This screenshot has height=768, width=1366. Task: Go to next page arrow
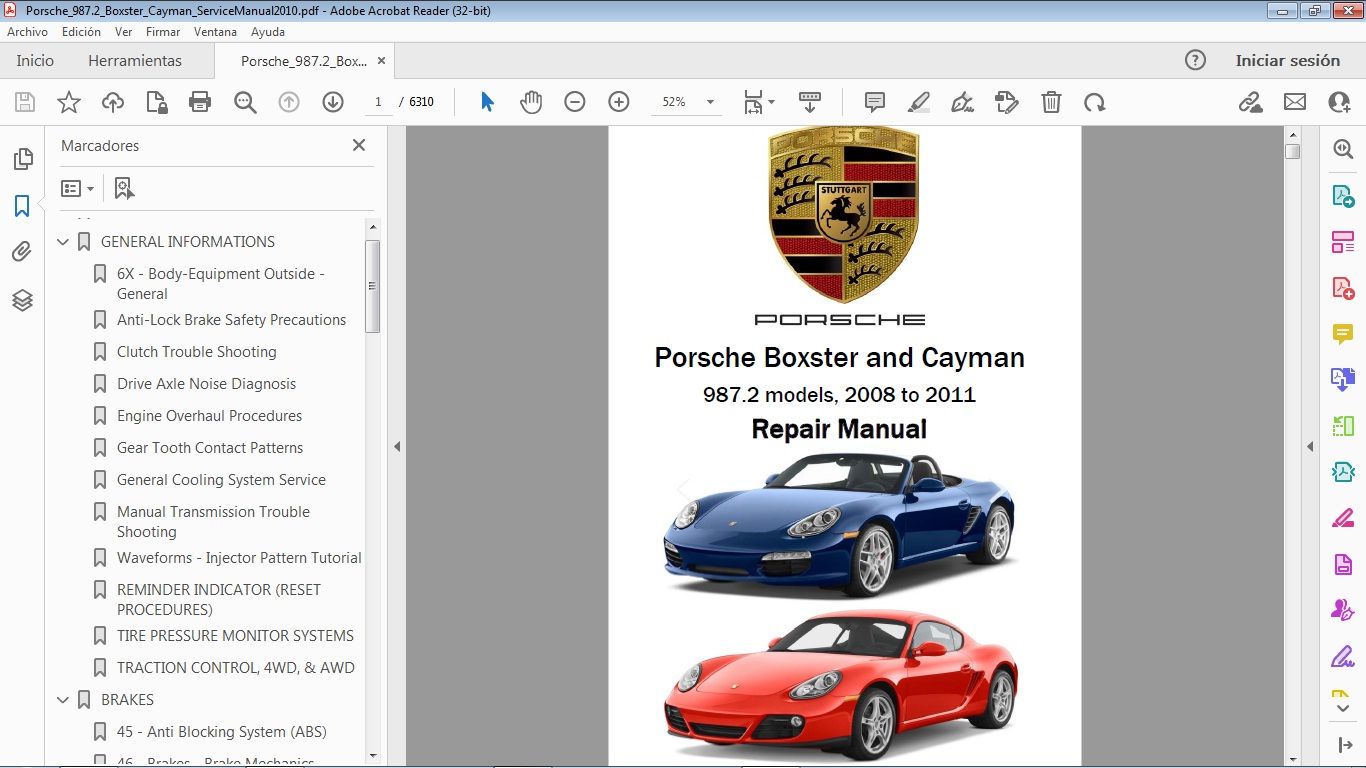[333, 102]
